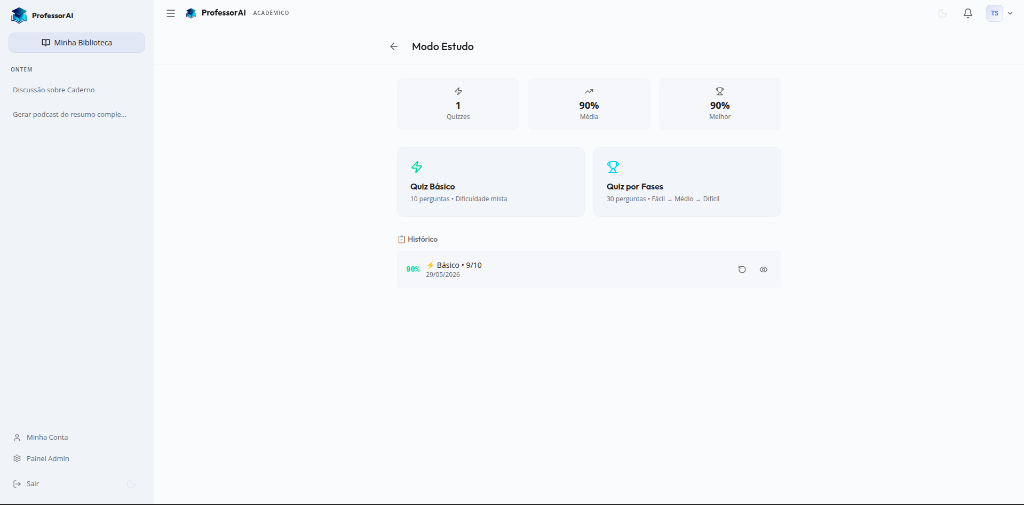
Task: Click the green lightning icon on Quiz Básico
Action: (x=416, y=167)
